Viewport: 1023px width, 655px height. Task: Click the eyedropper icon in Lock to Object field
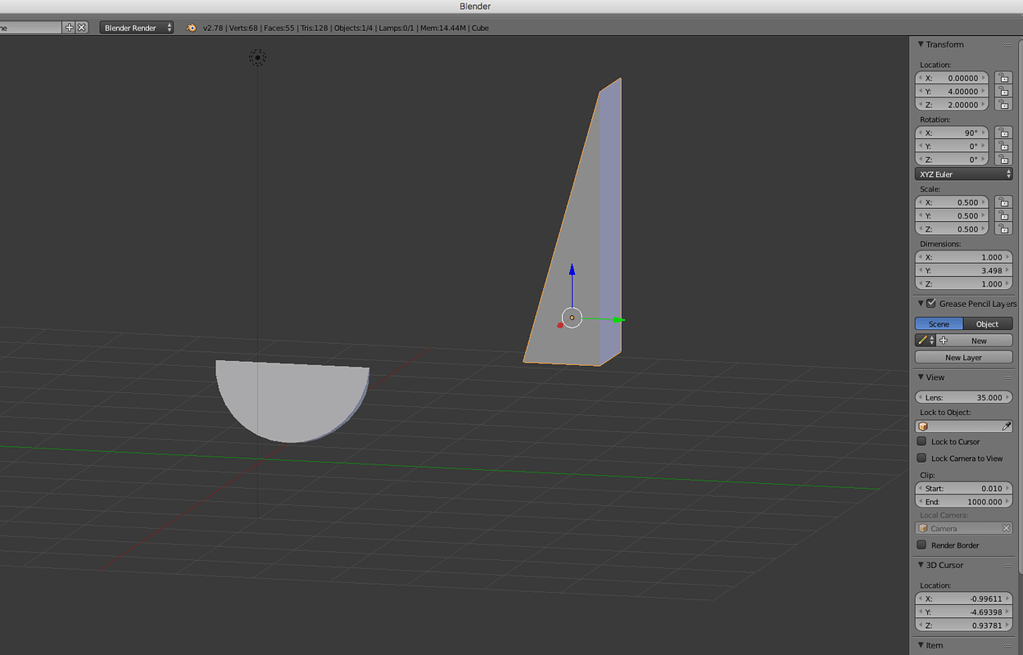click(1007, 426)
